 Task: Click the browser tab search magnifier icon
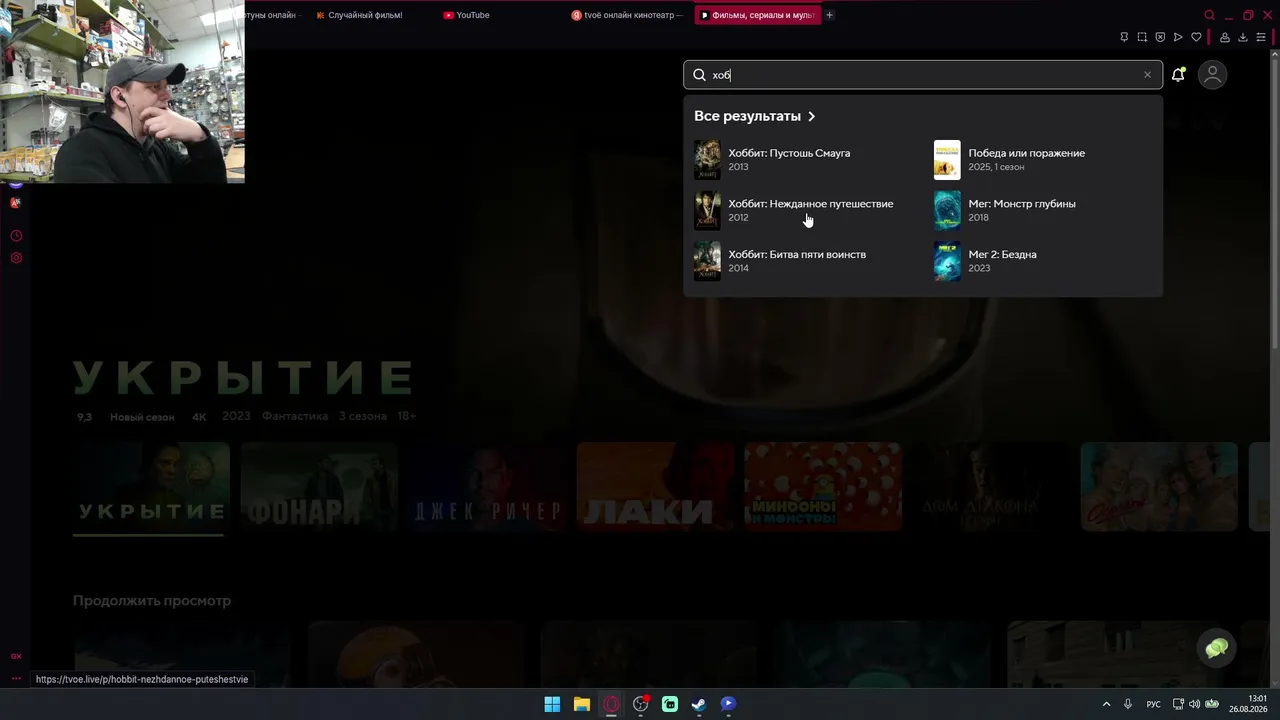pos(1209,15)
